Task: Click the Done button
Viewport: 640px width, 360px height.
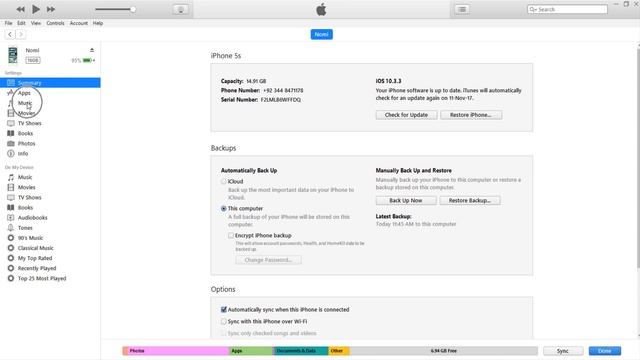Action: [x=604, y=351]
